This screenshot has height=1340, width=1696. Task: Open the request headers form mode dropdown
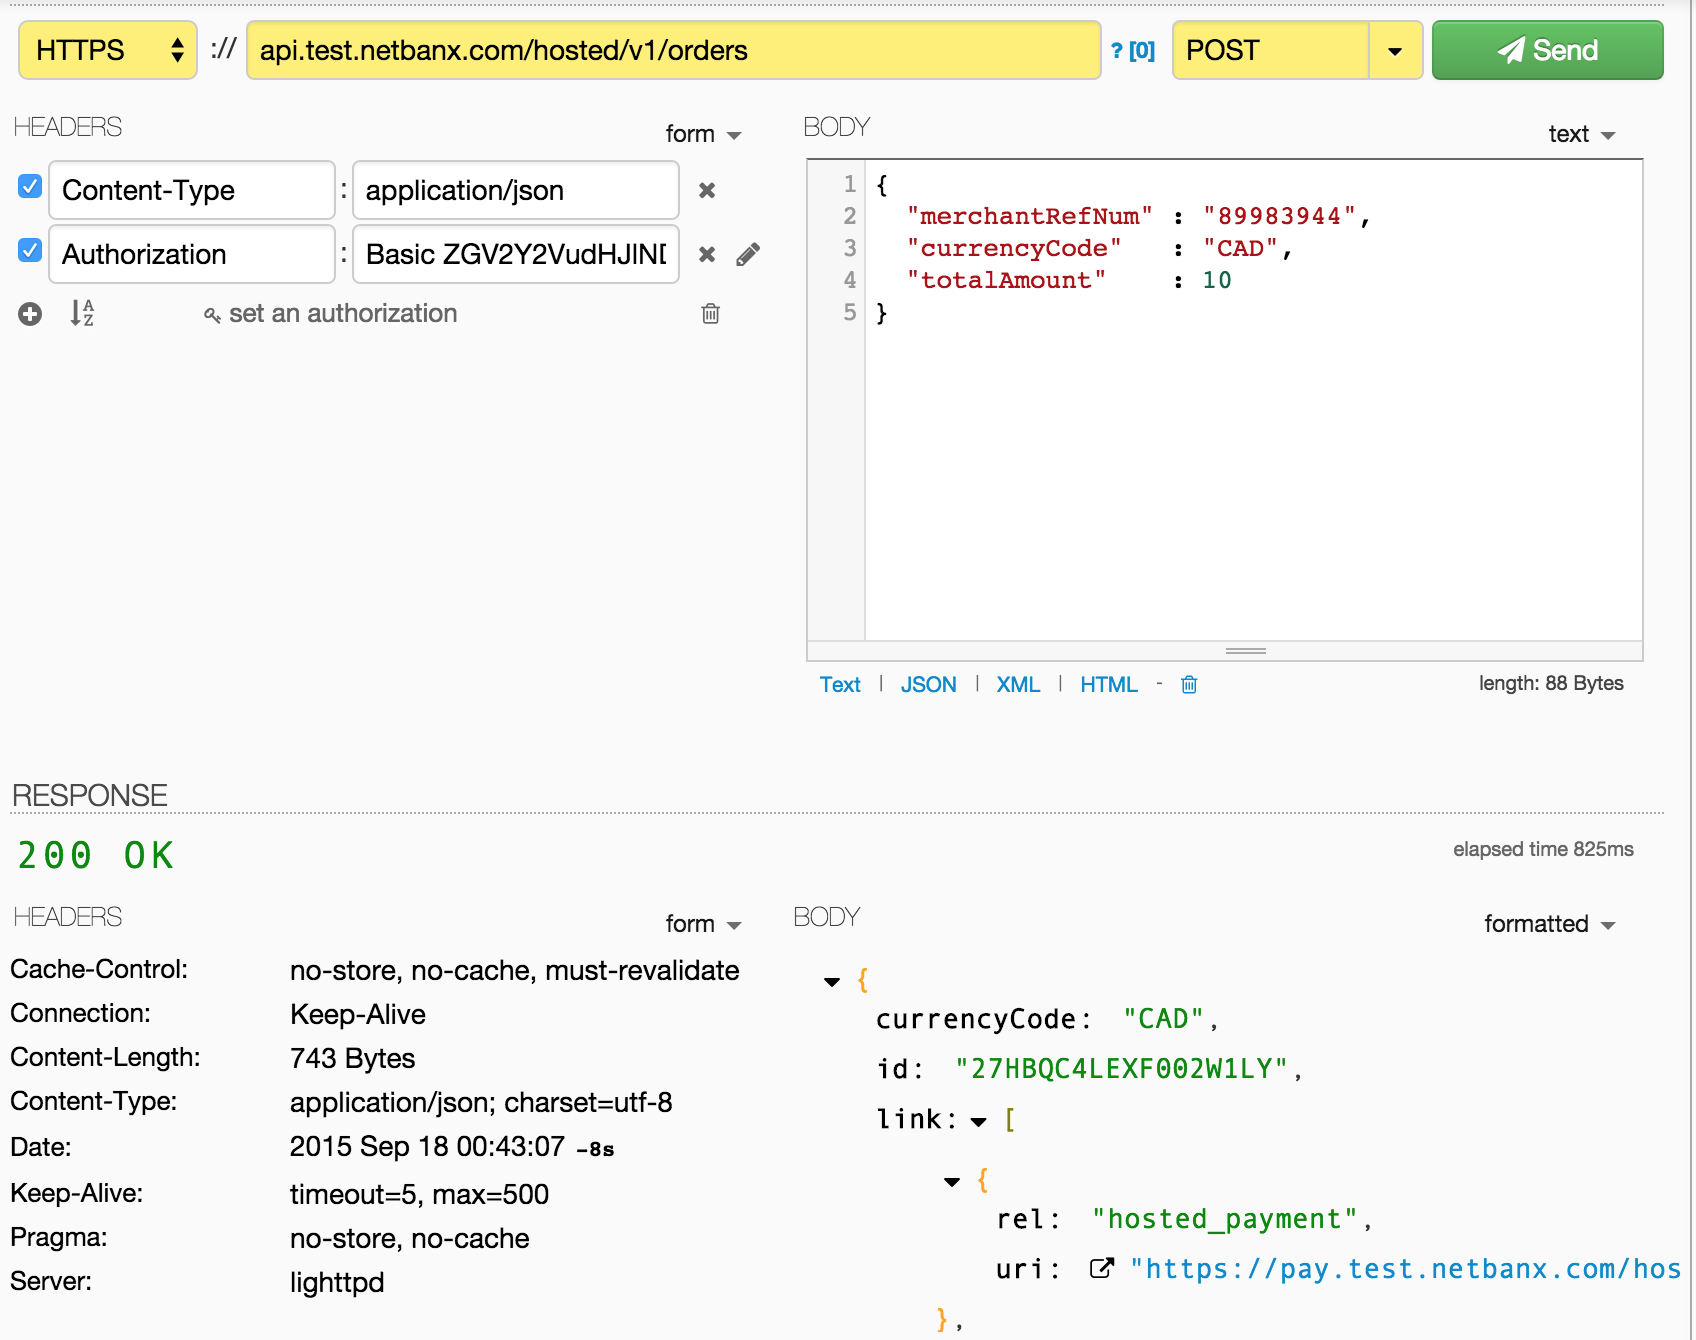coord(704,134)
